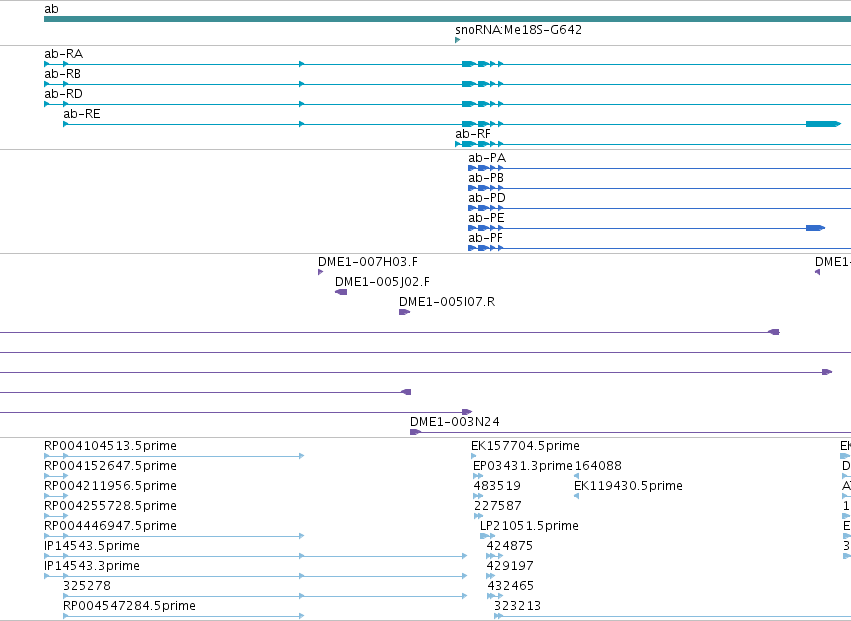Click the 429197 feature label
851x621 pixels.
coord(511,566)
